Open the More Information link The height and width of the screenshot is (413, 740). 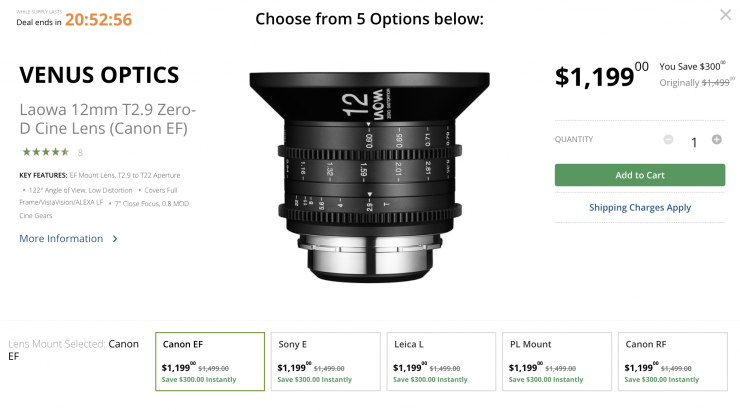[x=61, y=239]
